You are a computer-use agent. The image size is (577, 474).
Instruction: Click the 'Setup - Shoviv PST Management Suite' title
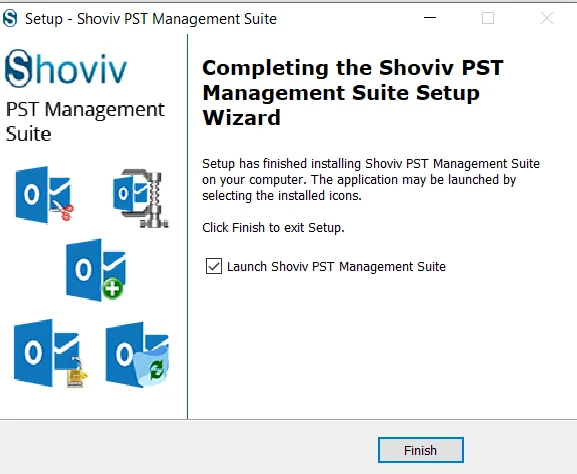[151, 19]
